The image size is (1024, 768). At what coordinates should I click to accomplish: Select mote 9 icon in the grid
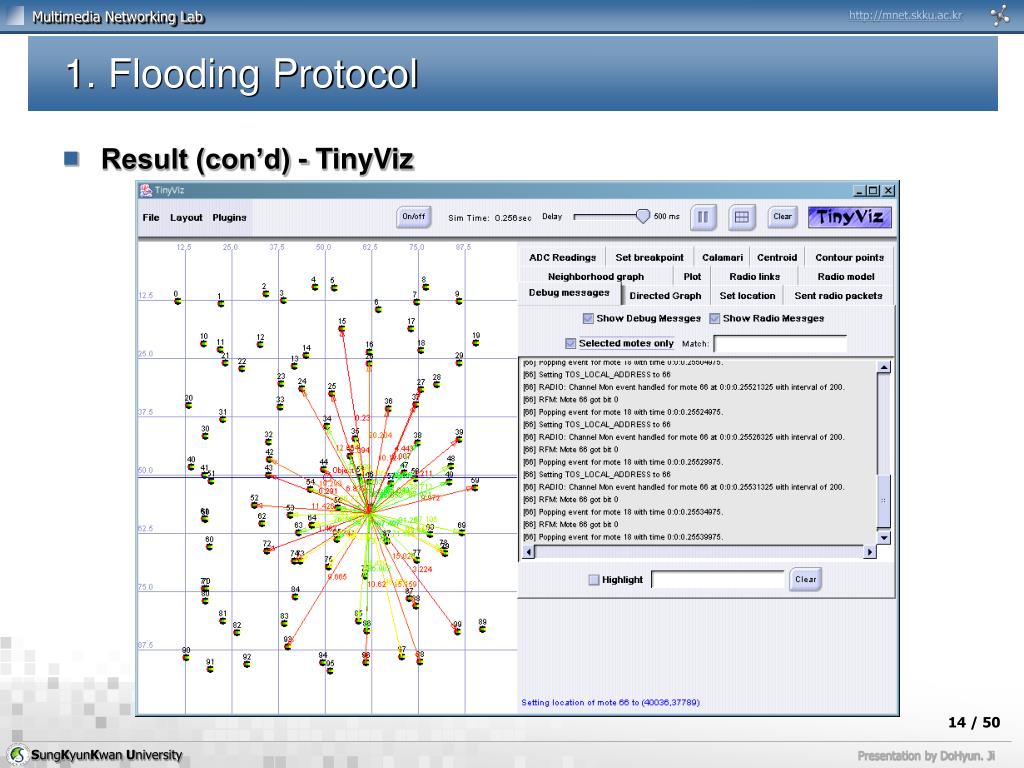point(458,301)
